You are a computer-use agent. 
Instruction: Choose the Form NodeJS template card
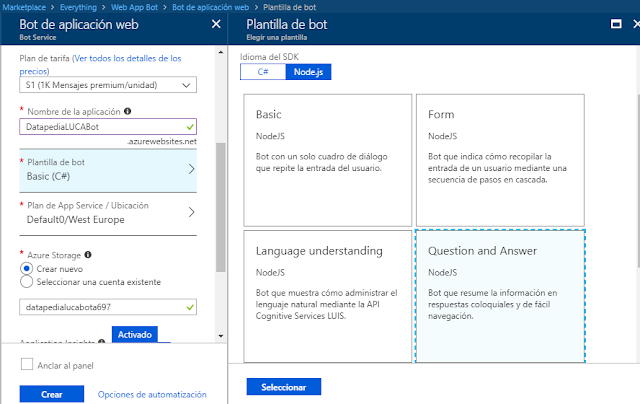tap(500, 160)
